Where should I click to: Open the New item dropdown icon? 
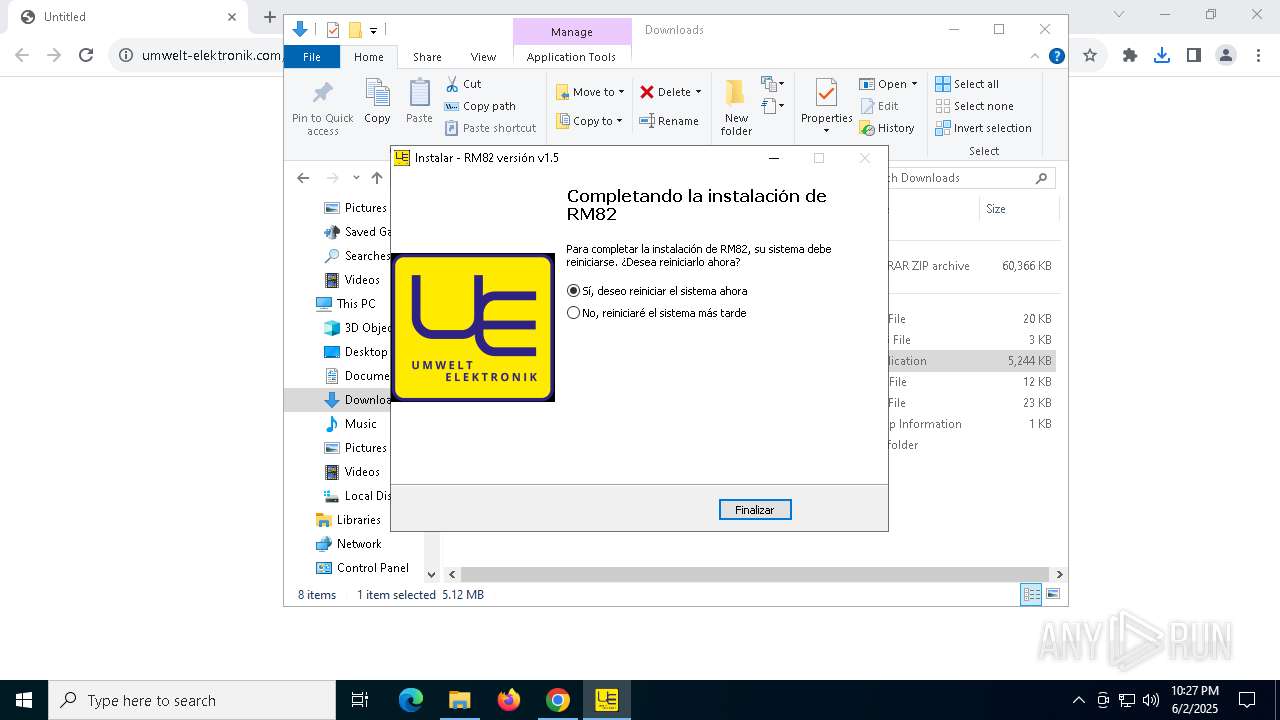(x=772, y=84)
